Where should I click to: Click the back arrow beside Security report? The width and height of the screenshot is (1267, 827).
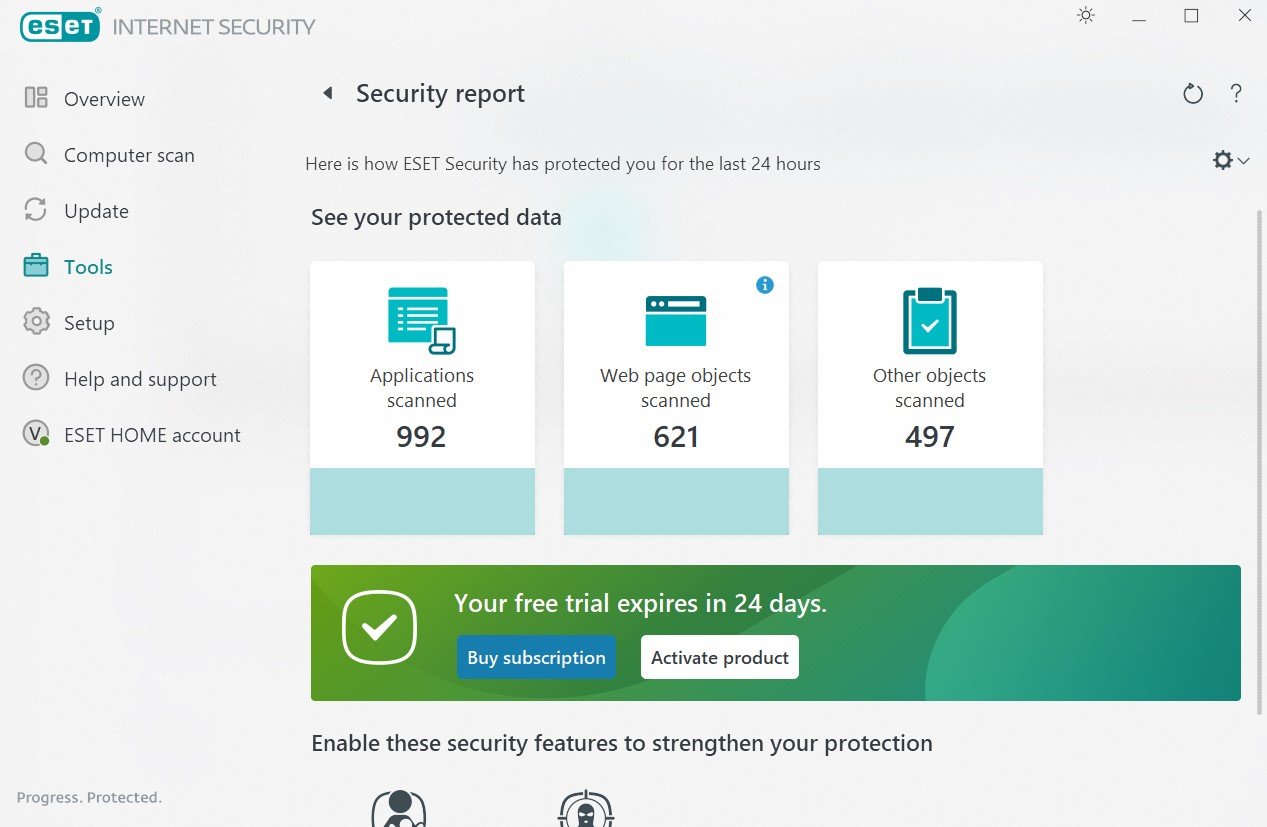click(x=326, y=94)
